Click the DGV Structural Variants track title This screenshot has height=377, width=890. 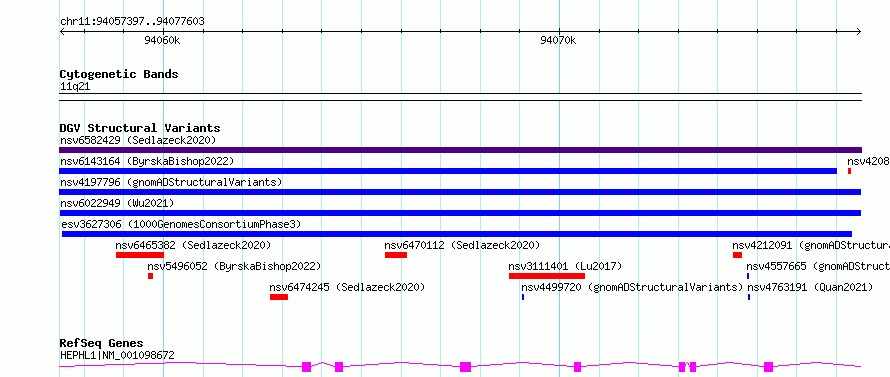pos(140,128)
